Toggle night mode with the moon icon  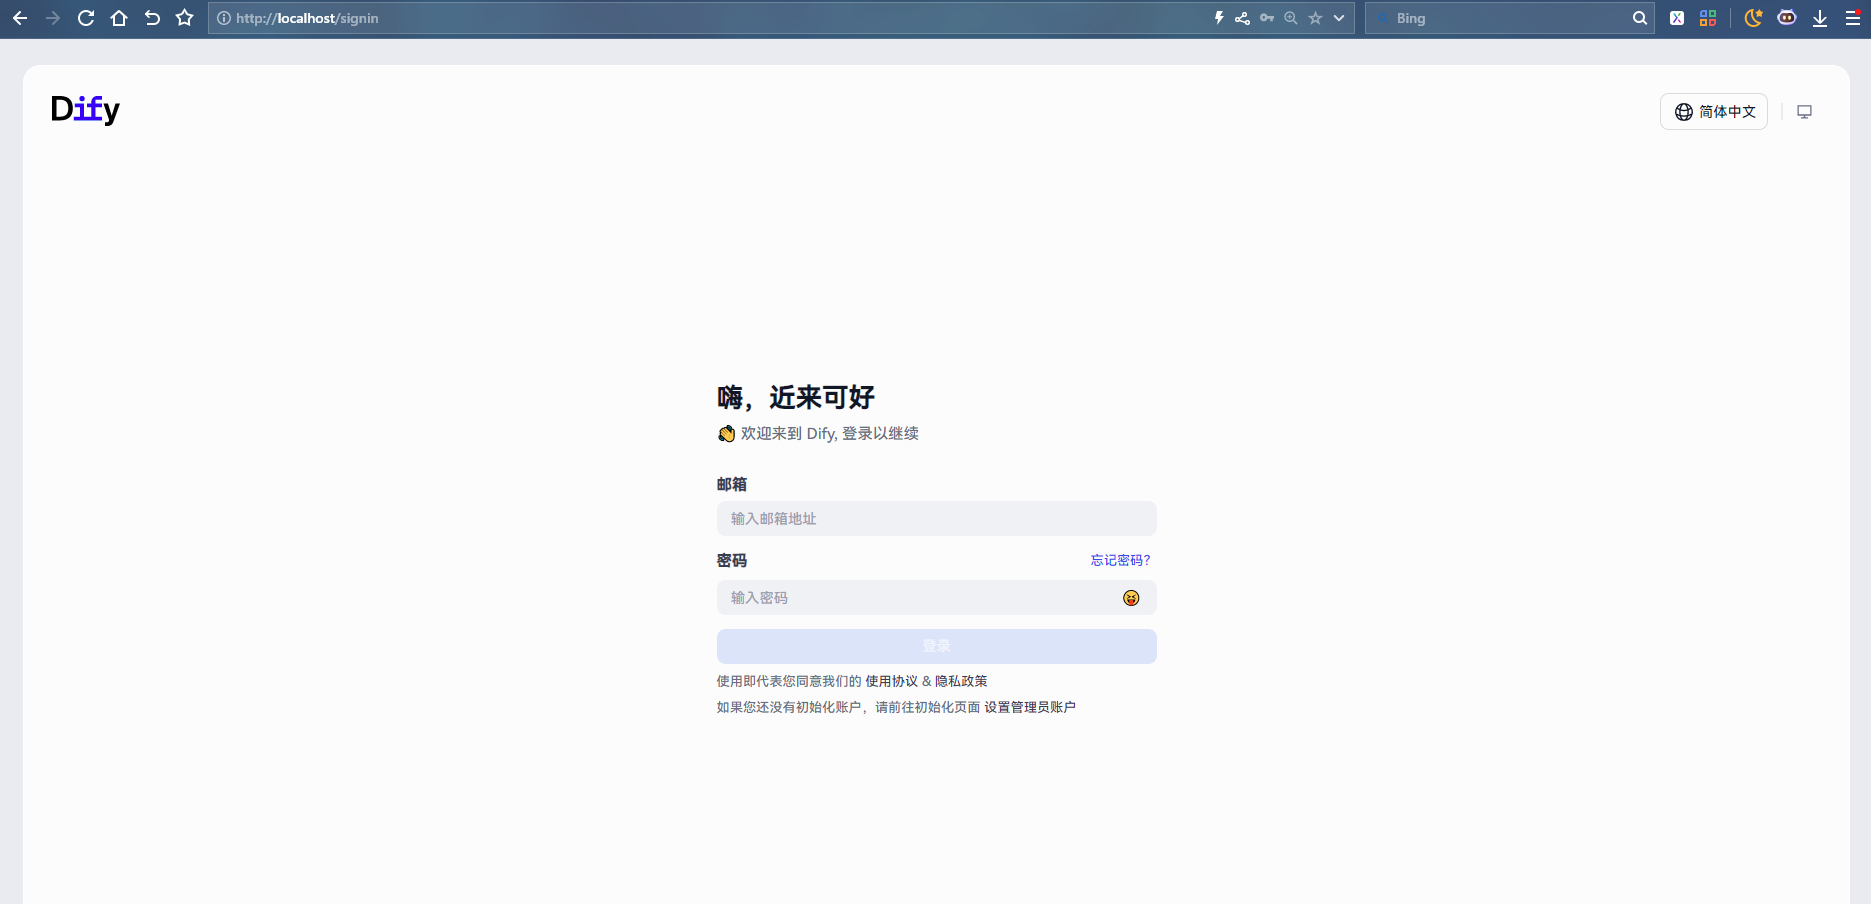click(1753, 18)
